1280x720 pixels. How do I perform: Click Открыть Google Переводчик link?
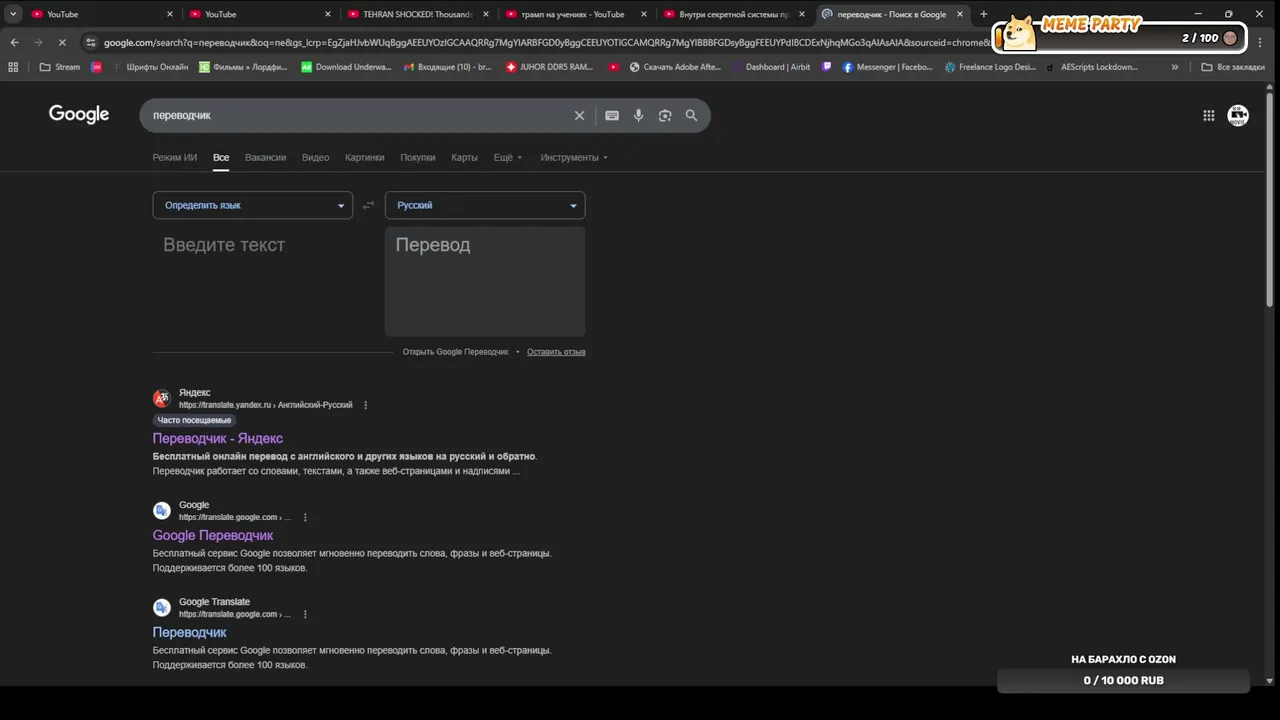tap(455, 352)
